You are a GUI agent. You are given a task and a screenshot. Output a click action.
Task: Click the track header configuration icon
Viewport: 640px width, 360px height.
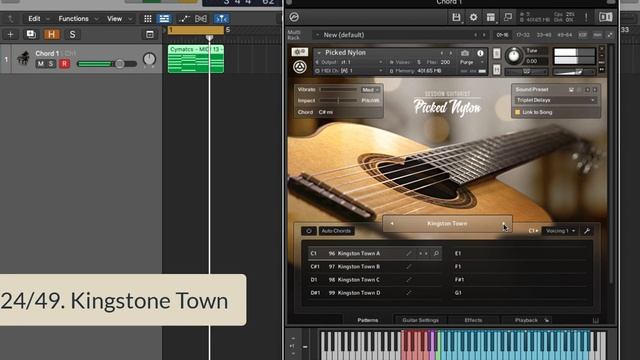tap(150, 35)
